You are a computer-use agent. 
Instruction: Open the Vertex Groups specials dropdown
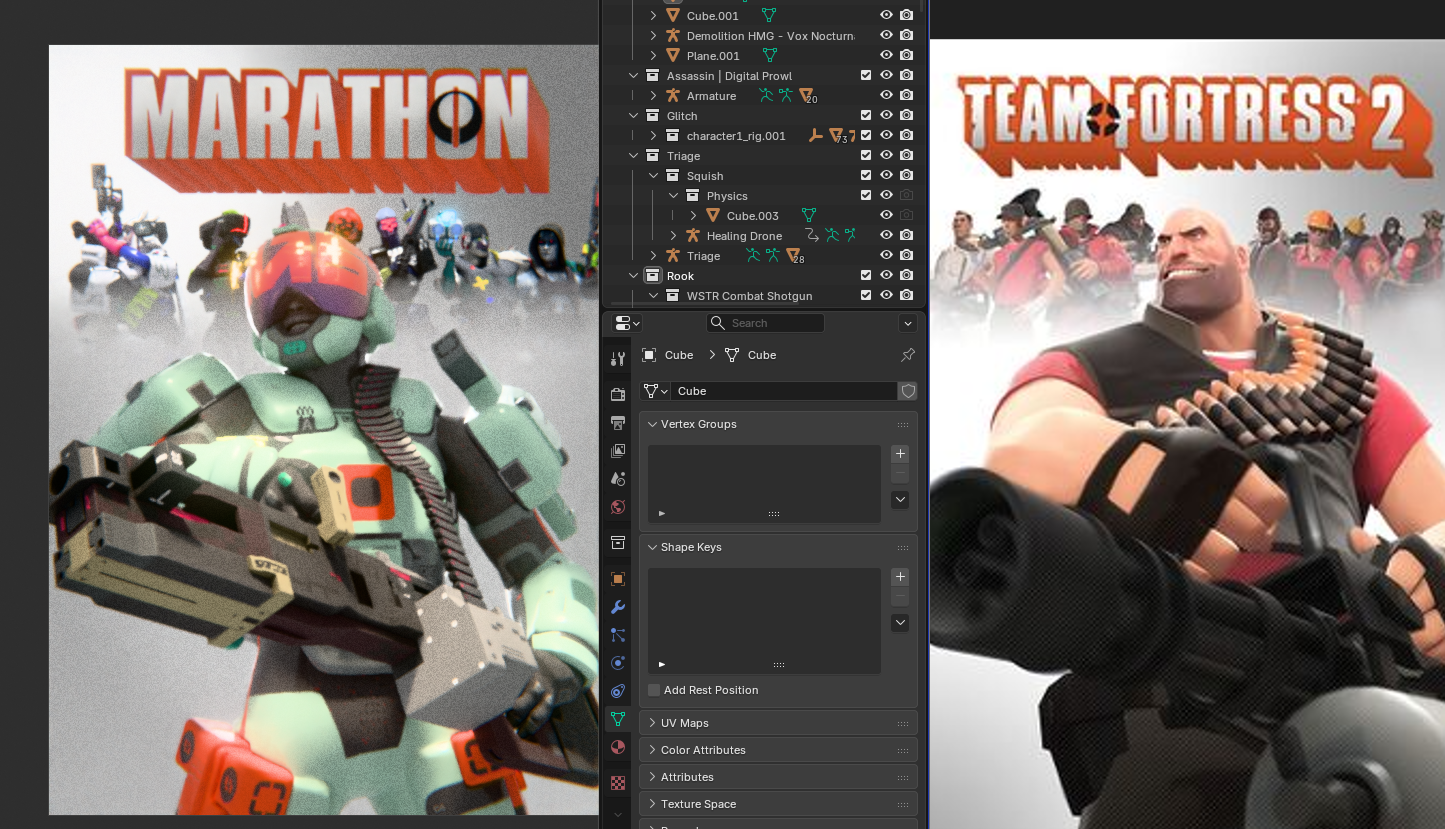[900, 499]
